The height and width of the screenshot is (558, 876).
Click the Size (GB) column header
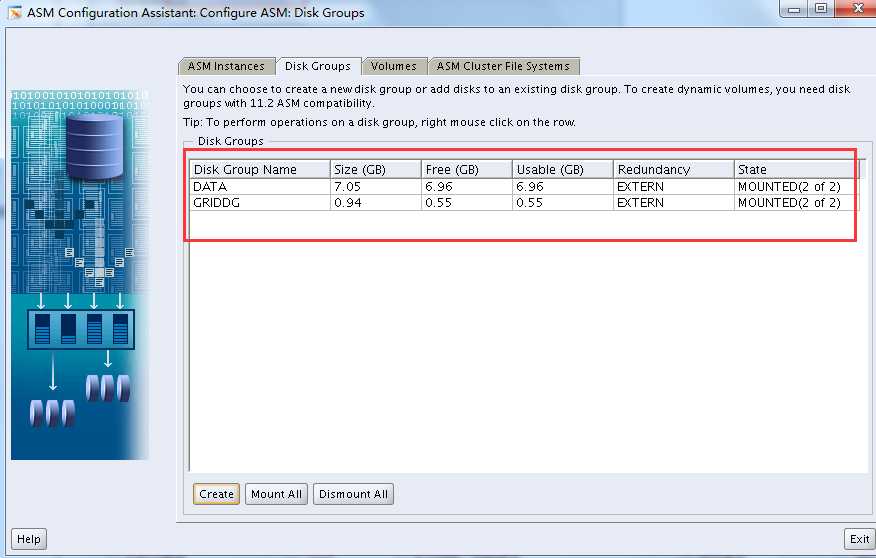(x=376, y=169)
